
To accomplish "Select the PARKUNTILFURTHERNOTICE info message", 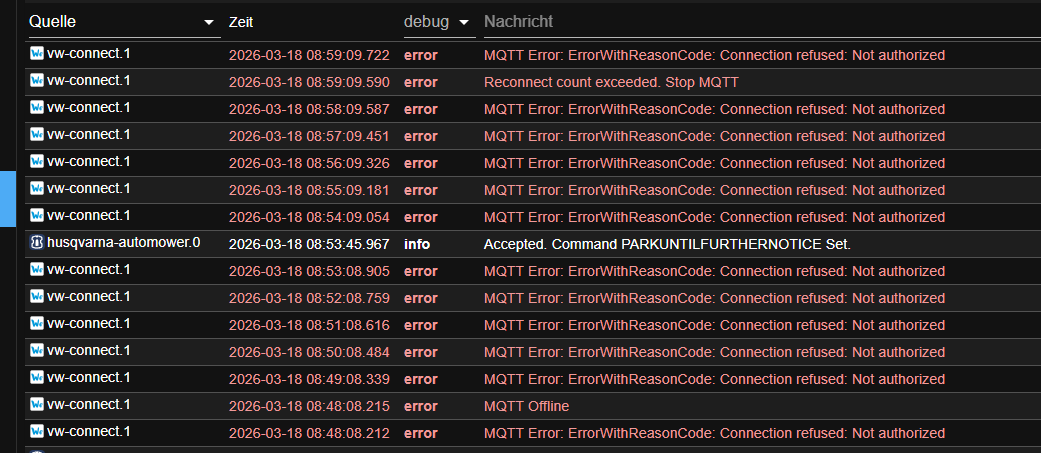I will click(x=667, y=244).
